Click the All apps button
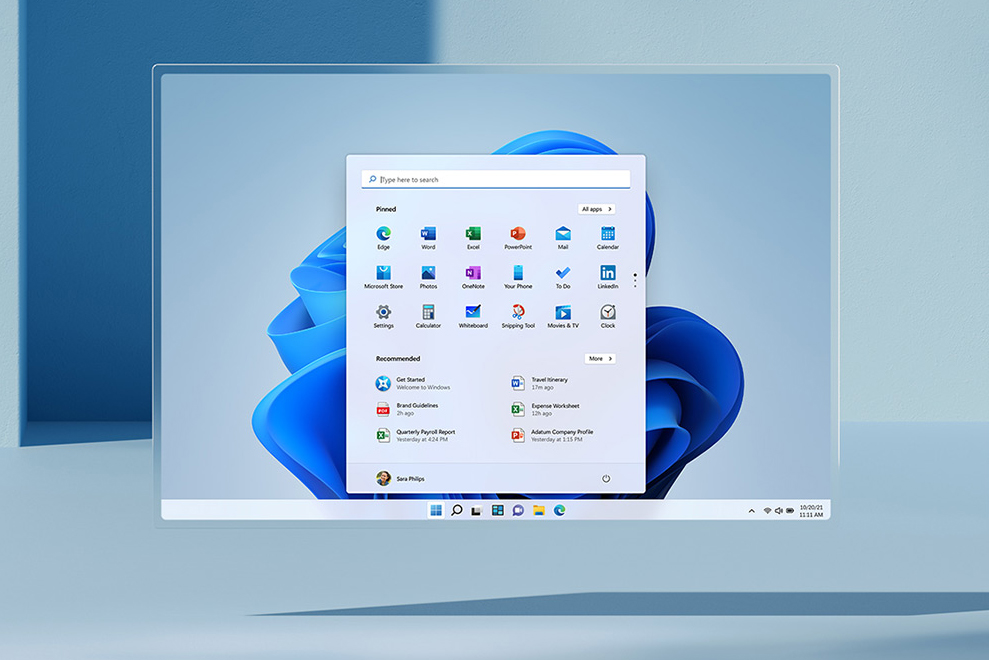Image resolution: width=990 pixels, height=660 pixels. pos(597,209)
